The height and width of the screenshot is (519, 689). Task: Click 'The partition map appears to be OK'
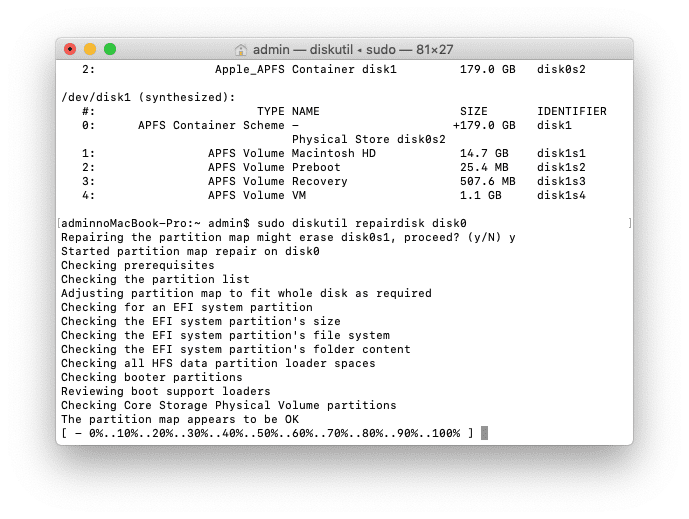pos(180,420)
